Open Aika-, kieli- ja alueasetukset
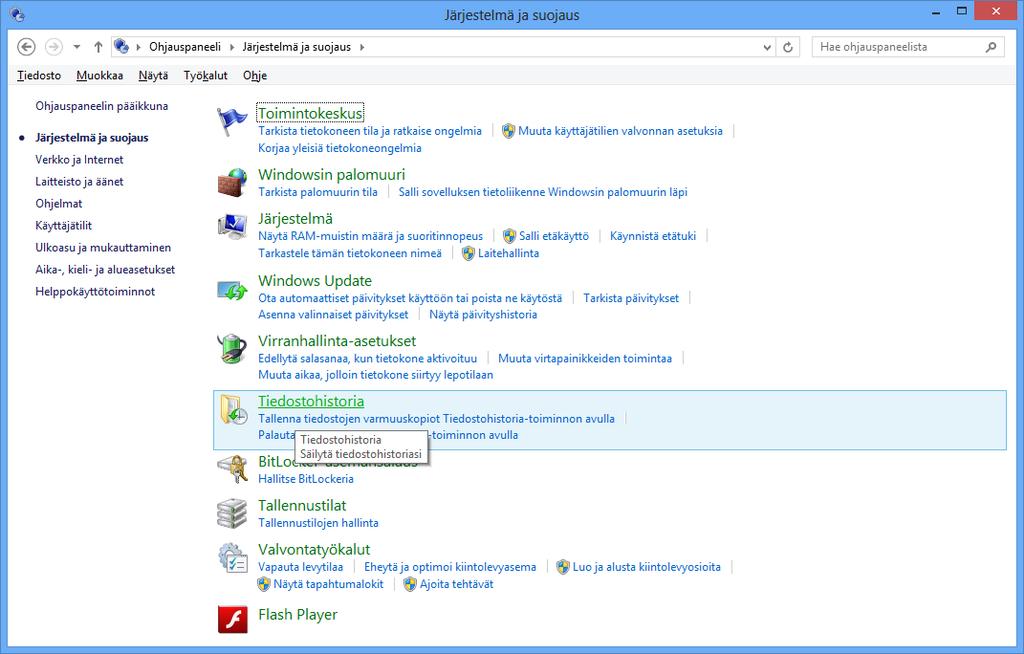 click(105, 269)
